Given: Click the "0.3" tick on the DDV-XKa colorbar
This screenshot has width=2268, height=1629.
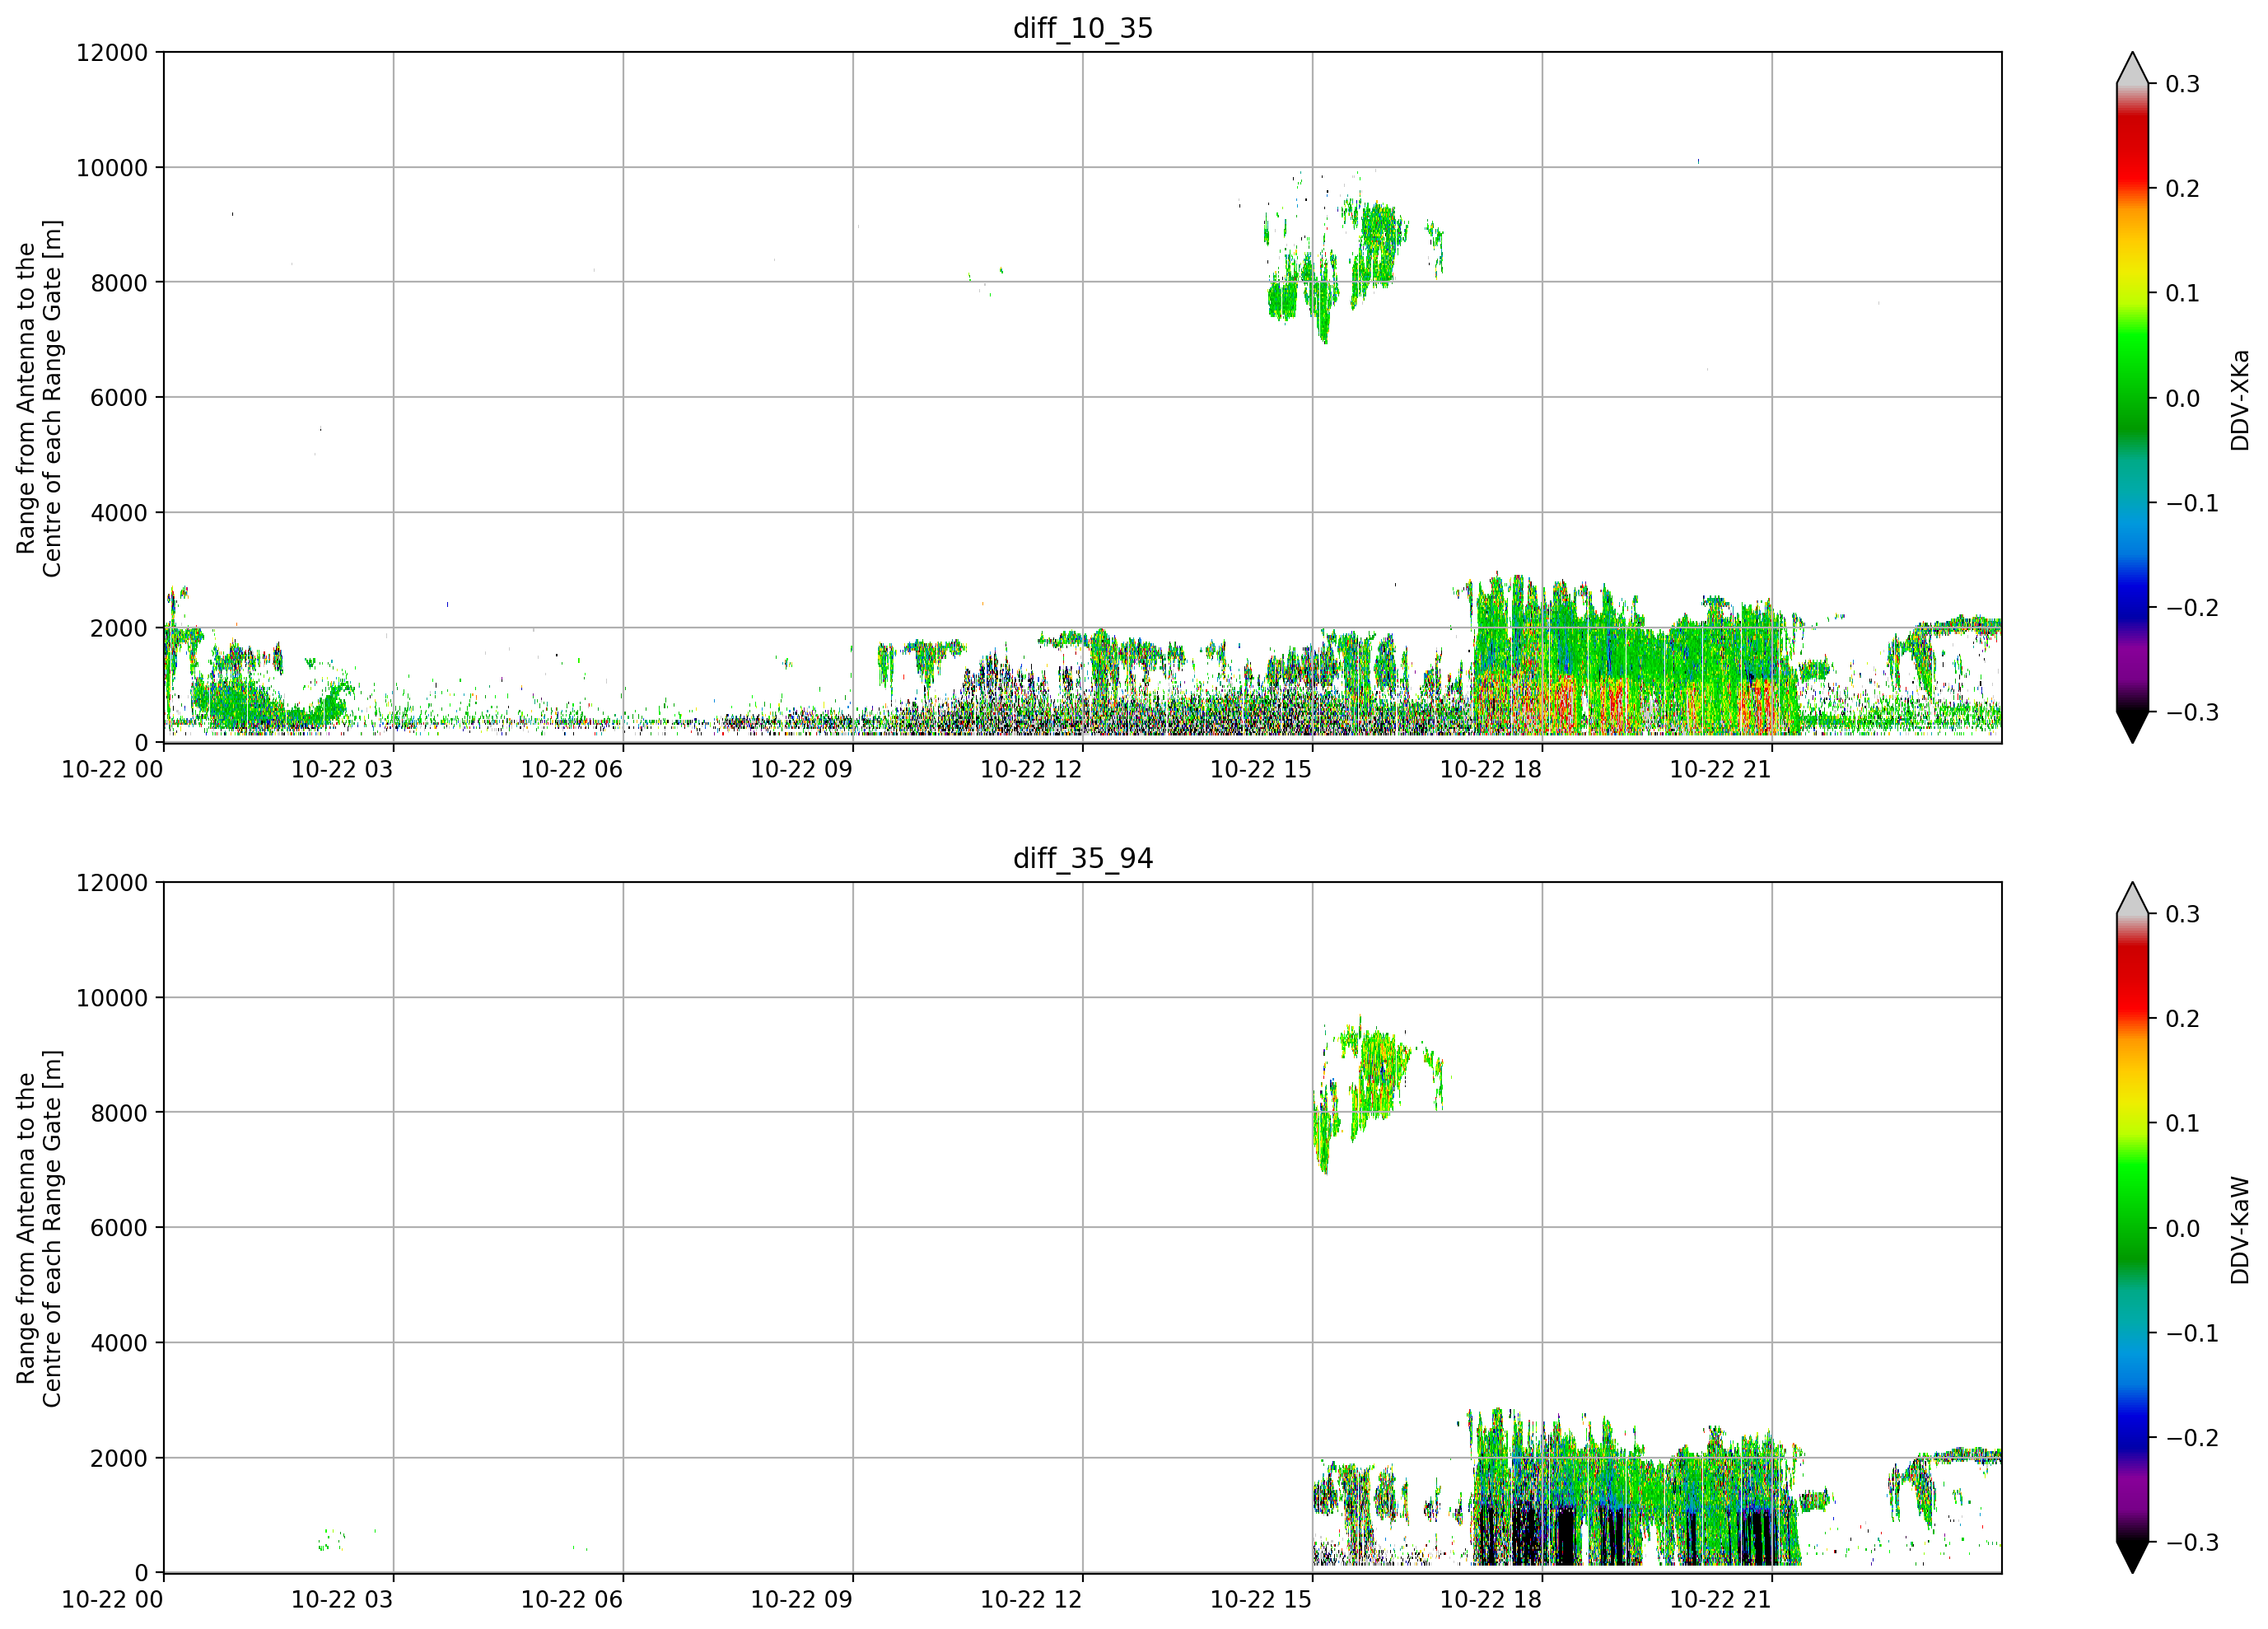Looking at the screenshot, I should tap(2183, 84).
